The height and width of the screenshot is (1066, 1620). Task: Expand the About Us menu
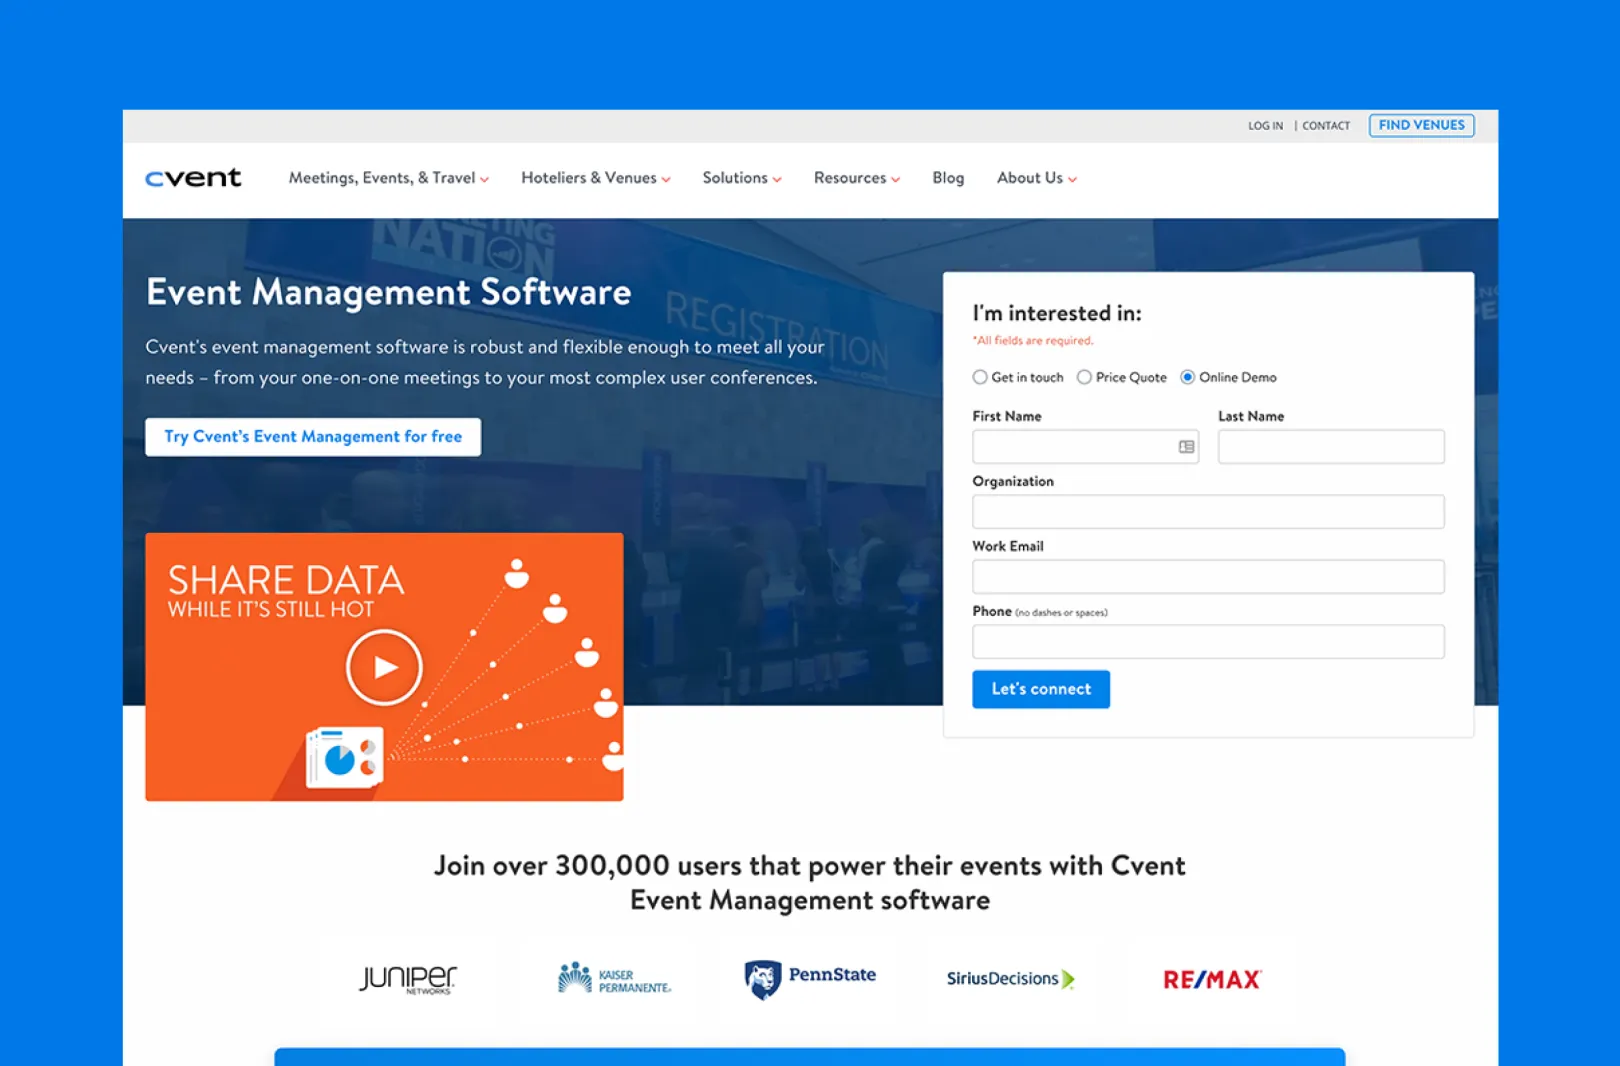[x=1036, y=178]
